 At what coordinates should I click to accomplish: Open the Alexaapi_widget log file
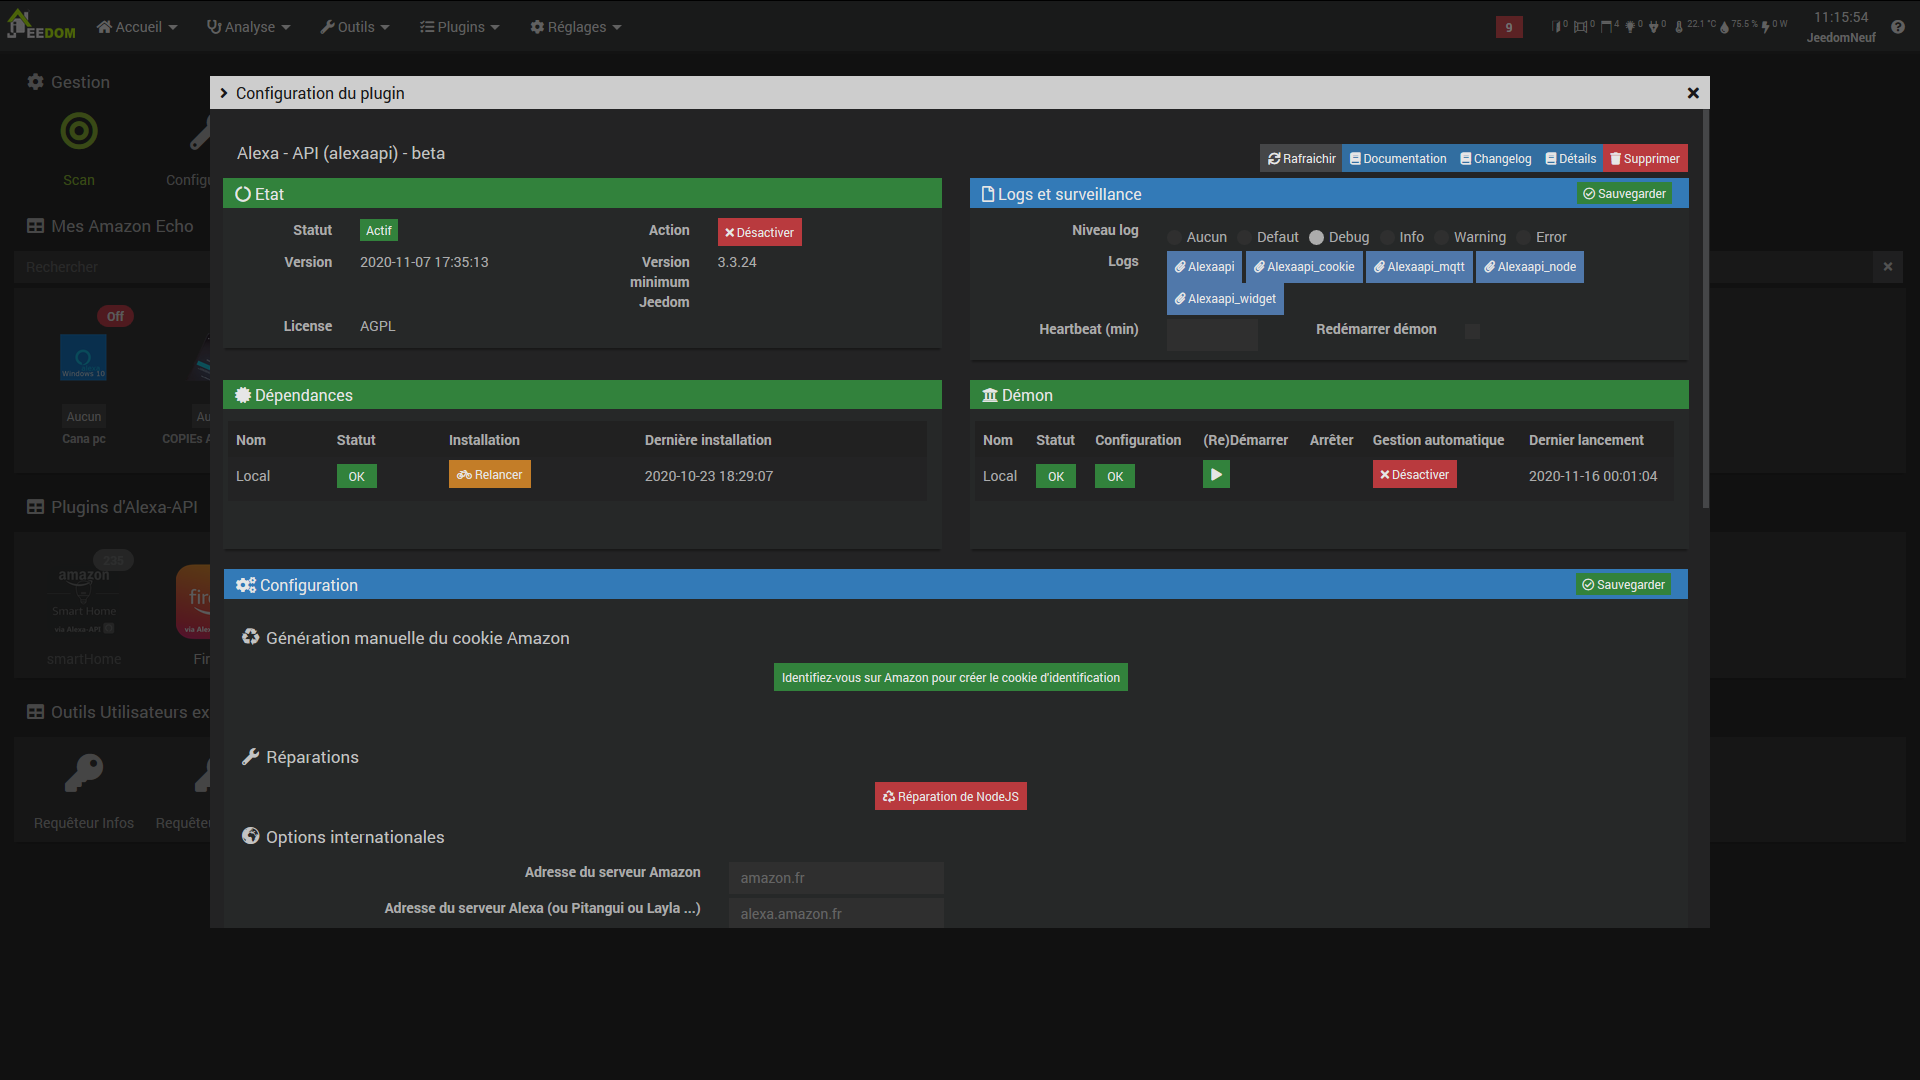pos(1225,299)
